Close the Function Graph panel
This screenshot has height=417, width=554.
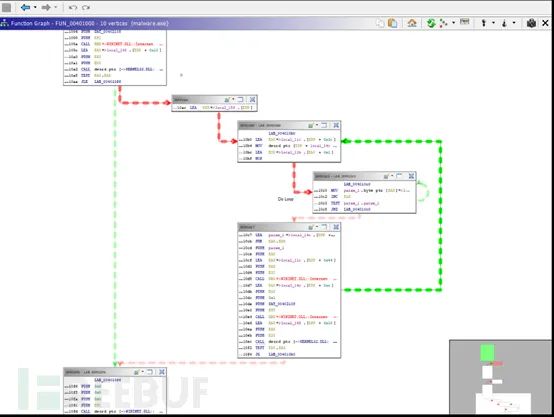(x=545, y=23)
